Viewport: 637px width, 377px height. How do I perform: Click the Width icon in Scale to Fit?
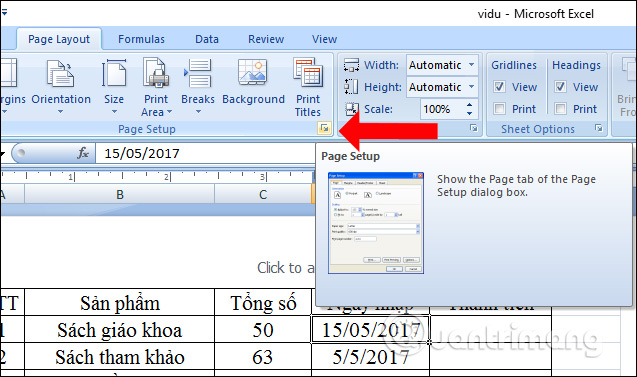pyautogui.click(x=351, y=65)
